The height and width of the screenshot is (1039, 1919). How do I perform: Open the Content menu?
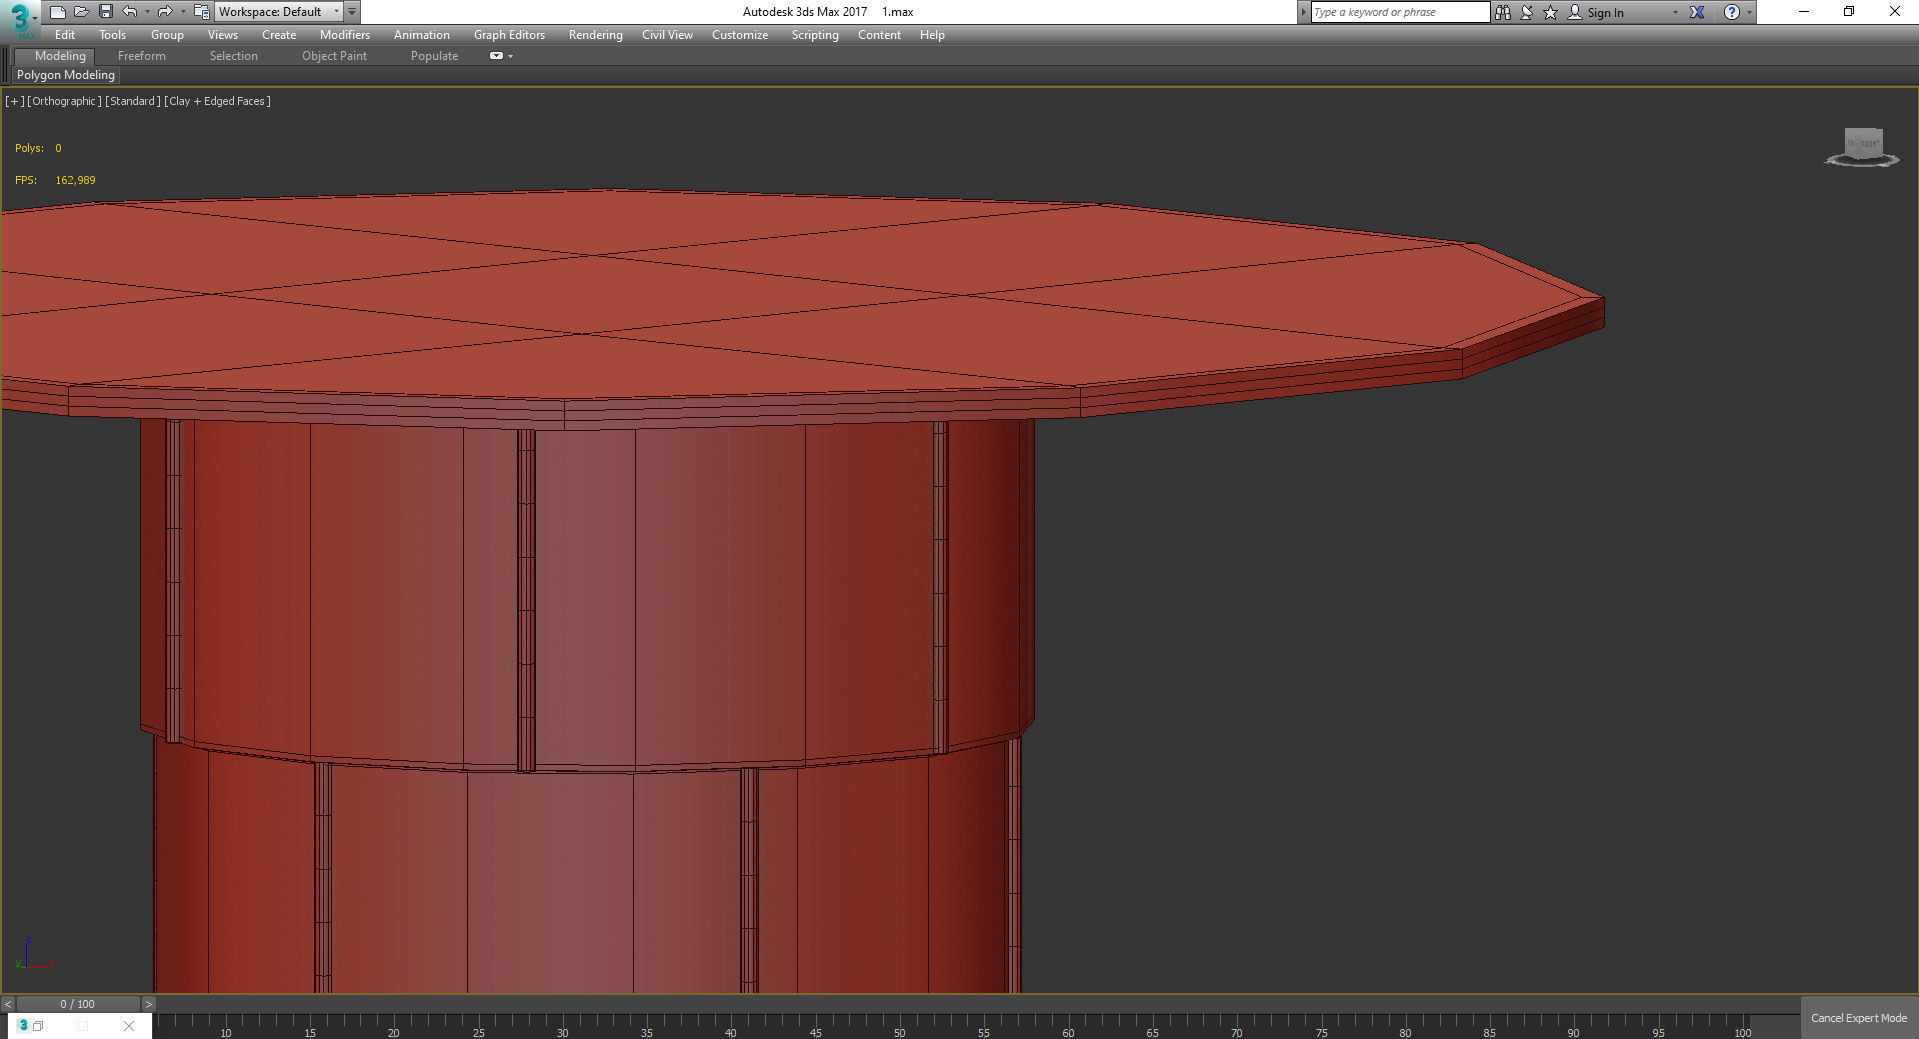point(879,35)
